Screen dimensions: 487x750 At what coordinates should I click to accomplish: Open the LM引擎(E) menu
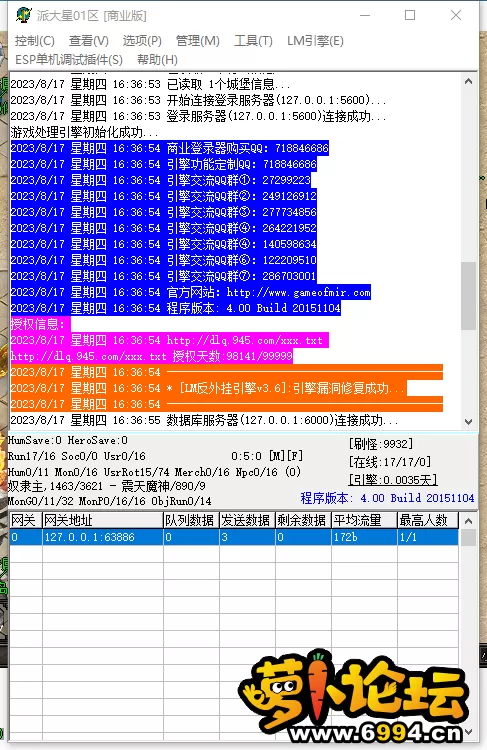click(x=315, y=41)
